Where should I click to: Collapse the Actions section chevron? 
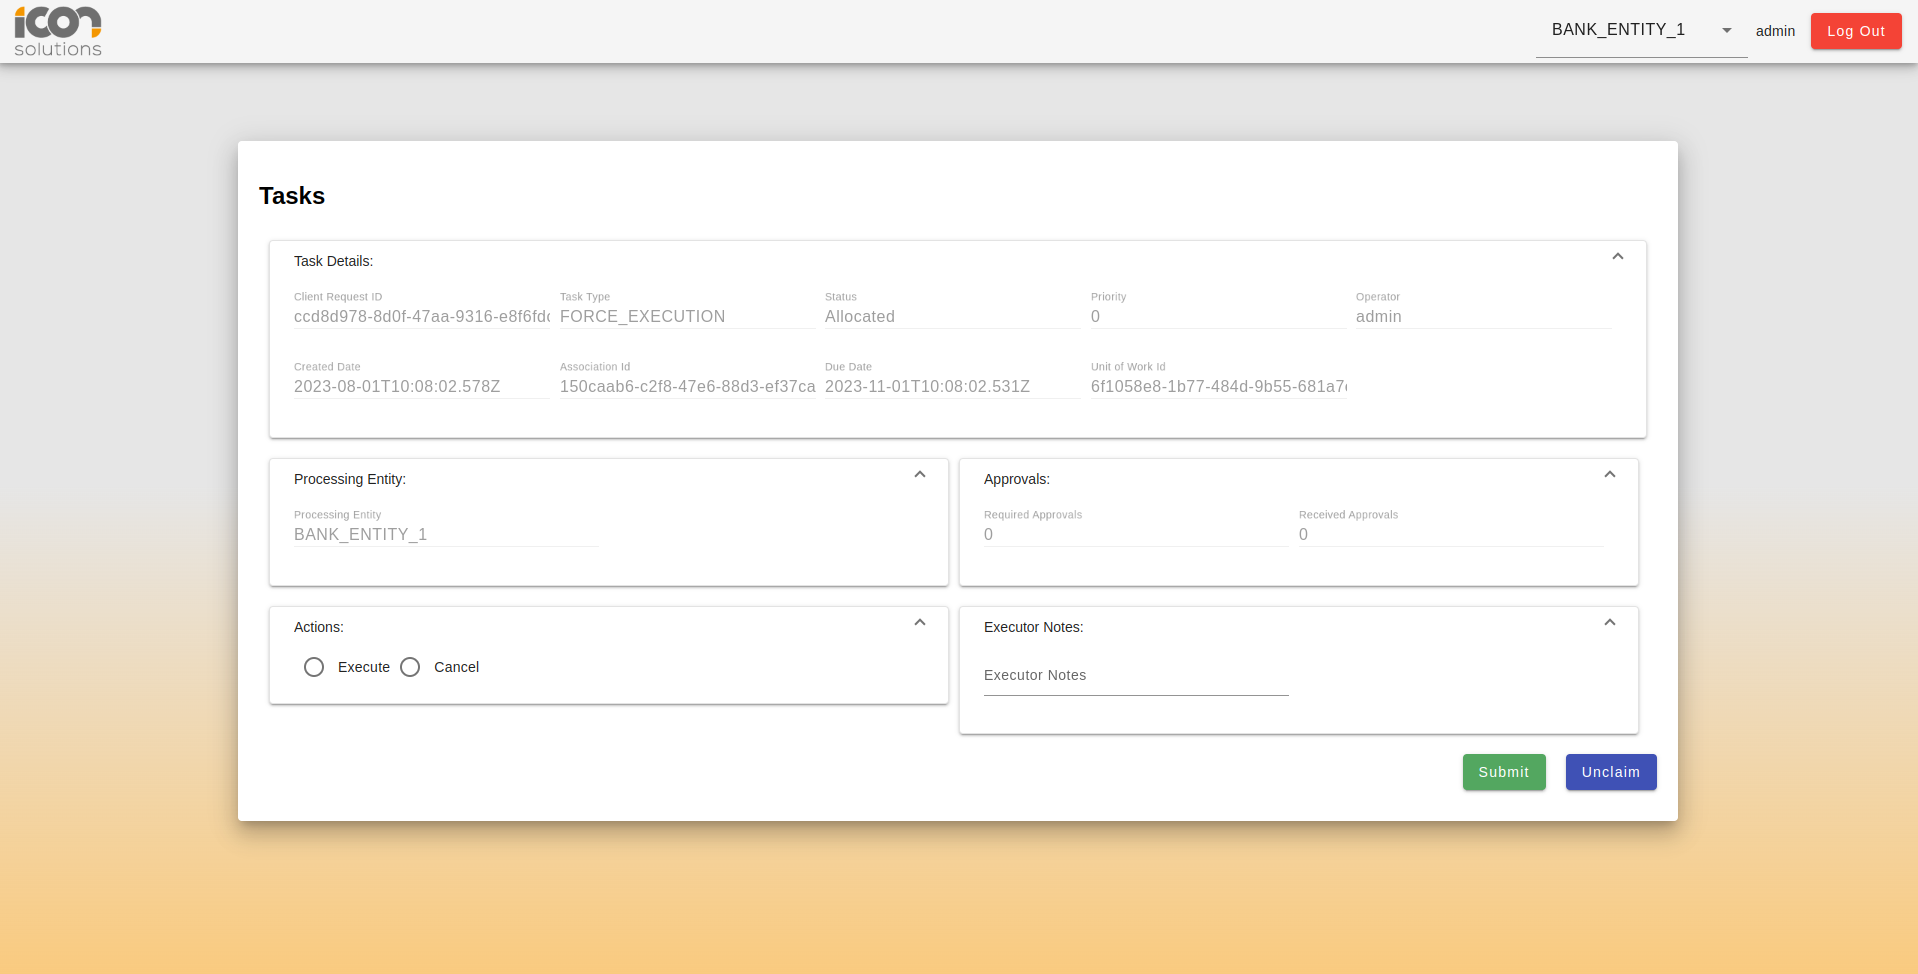[x=919, y=623]
